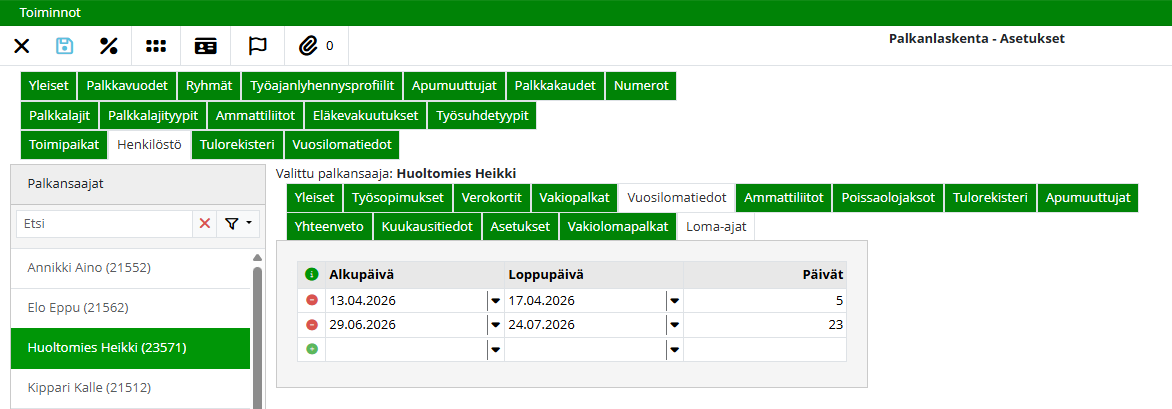
Task: Click the X close icon in toolbar
Action: [x=22, y=46]
